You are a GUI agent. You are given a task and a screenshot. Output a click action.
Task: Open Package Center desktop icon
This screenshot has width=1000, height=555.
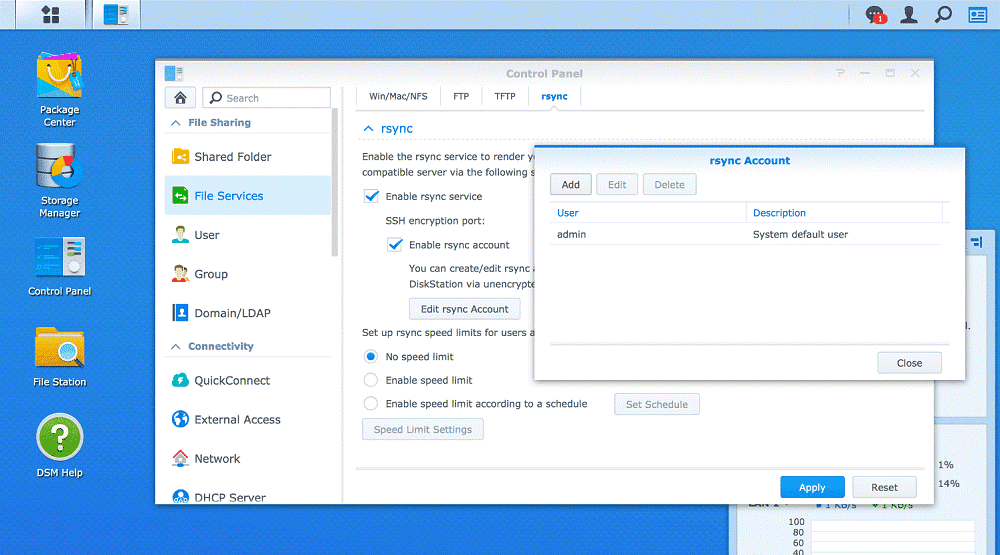pyautogui.click(x=59, y=80)
